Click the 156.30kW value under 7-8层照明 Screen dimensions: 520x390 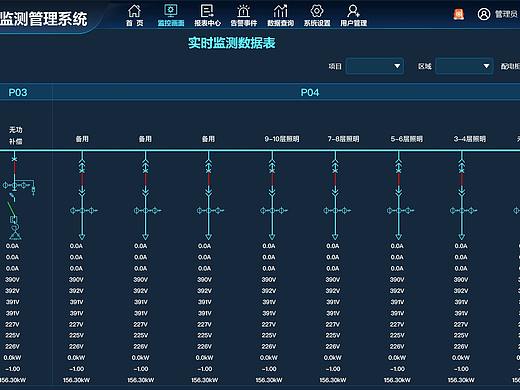tap(333, 380)
